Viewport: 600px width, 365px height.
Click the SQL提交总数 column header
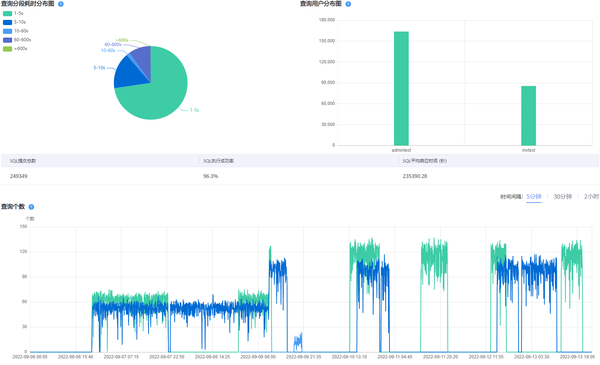coord(23,161)
